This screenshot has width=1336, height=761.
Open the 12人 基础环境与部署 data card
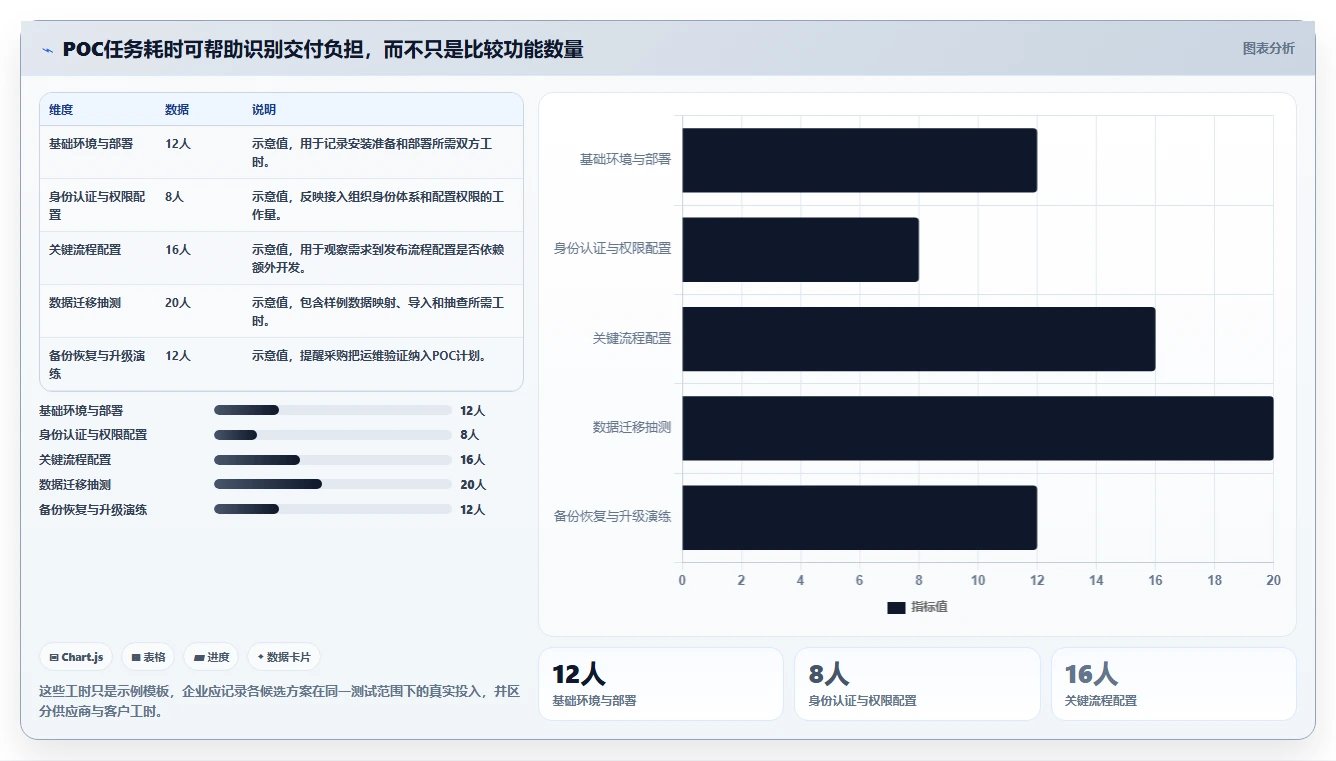point(661,684)
